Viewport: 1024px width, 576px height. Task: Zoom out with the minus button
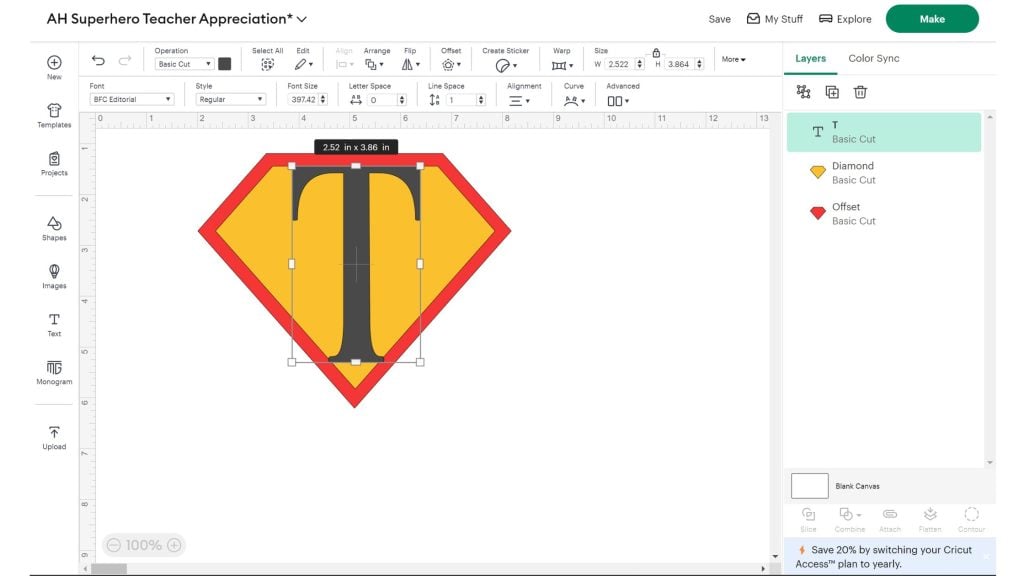(114, 545)
